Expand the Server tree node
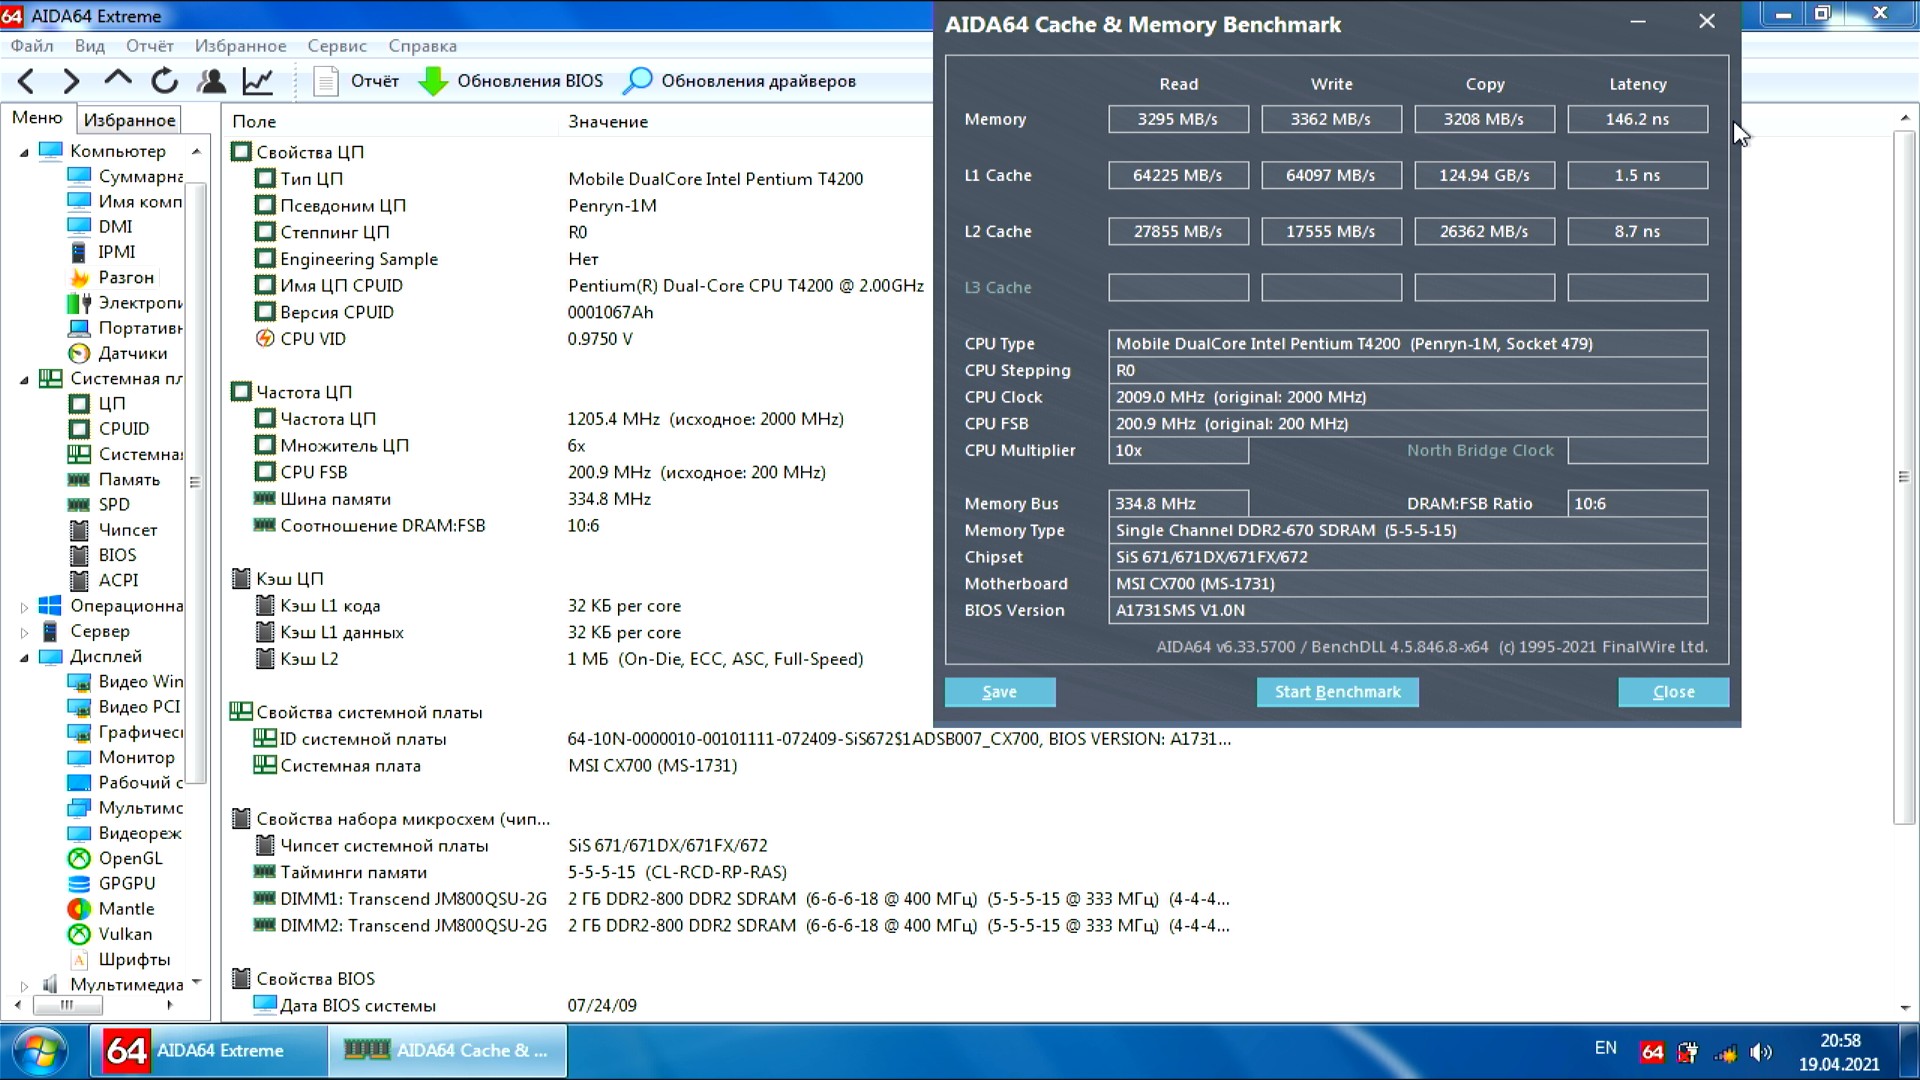Image resolution: width=1920 pixels, height=1080 pixels. point(24,632)
